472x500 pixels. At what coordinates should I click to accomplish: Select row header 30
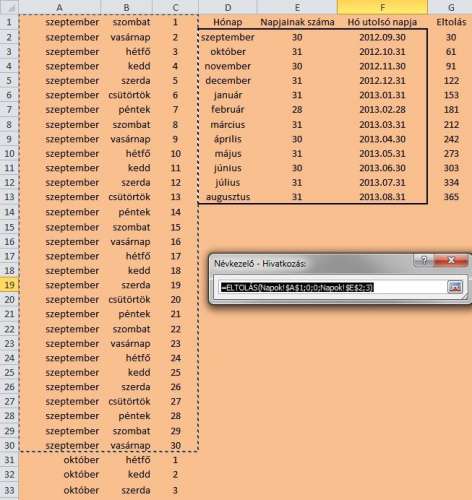9,445
